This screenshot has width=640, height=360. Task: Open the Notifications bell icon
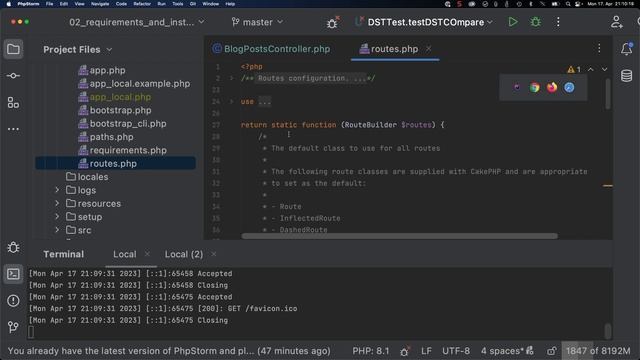click(x=627, y=49)
